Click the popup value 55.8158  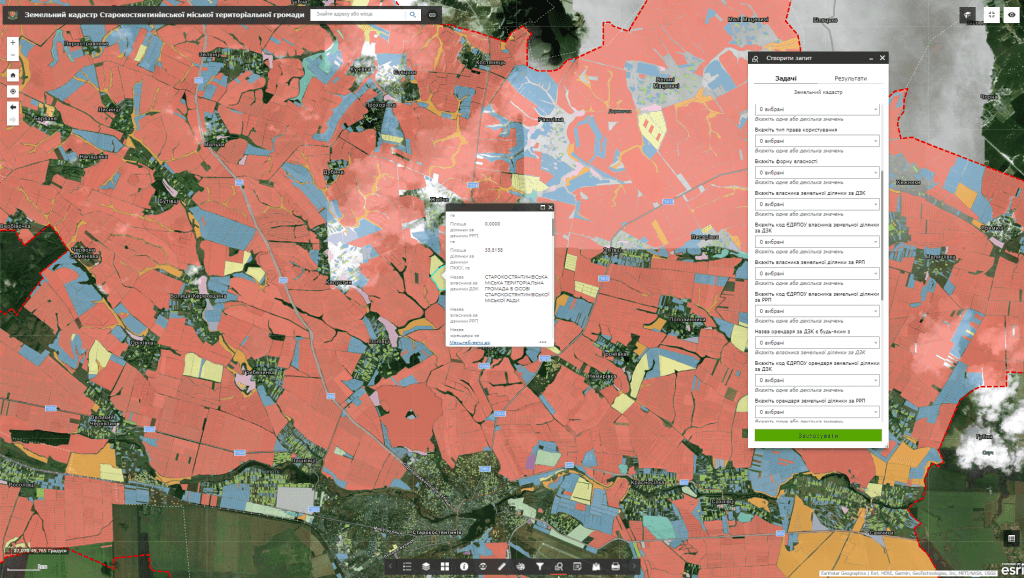coord(494,250)
